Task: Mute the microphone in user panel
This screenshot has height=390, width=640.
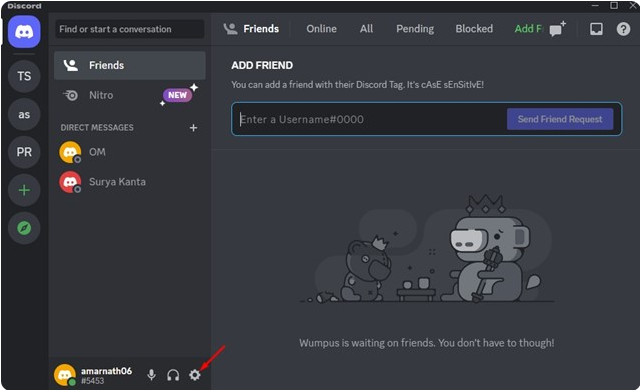Action: click(x=151, y=375)
